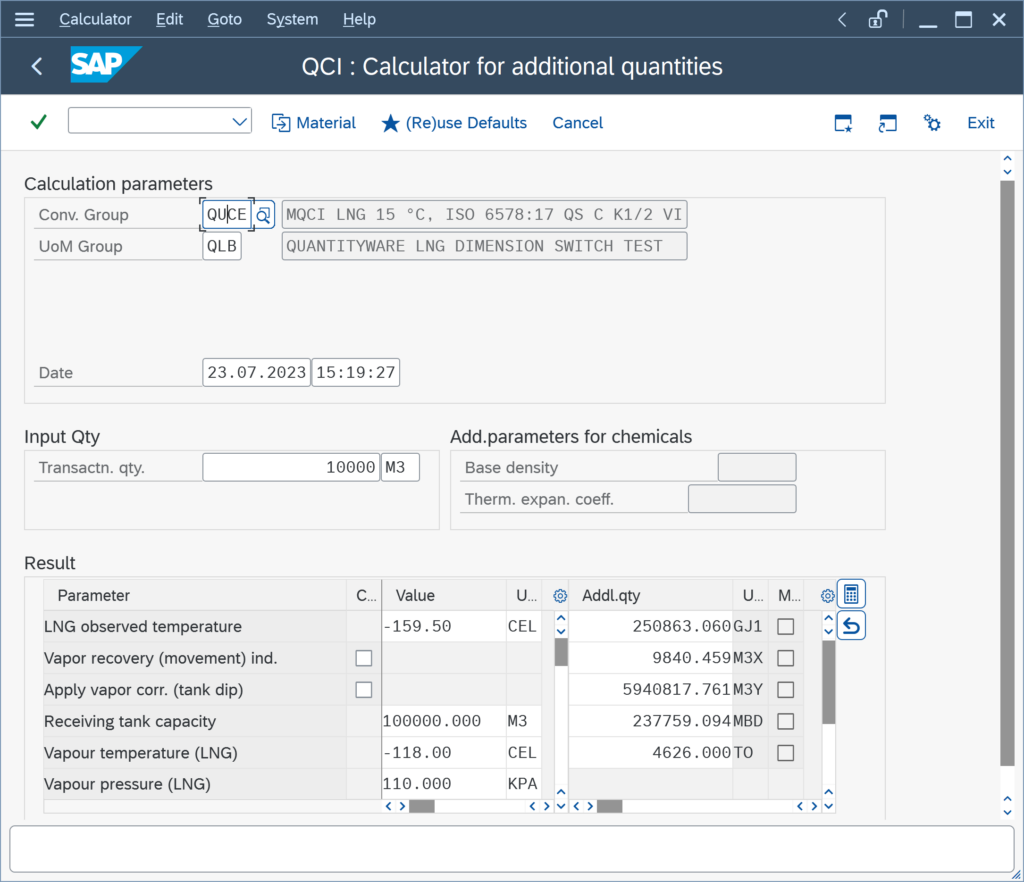Click the Transactn. qty. value field
Image resolution: width=1024 pixels, height=882 pixels.
click(291, 467)
